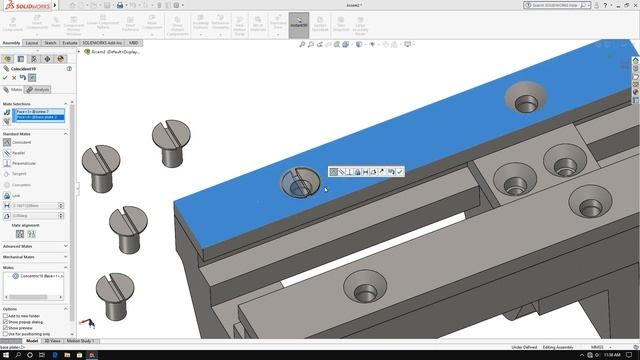Image resolution: width=640 pixels, height=360 pixels.
Task: Collapse the Mate Selections section
Action: tap(66, 104)
